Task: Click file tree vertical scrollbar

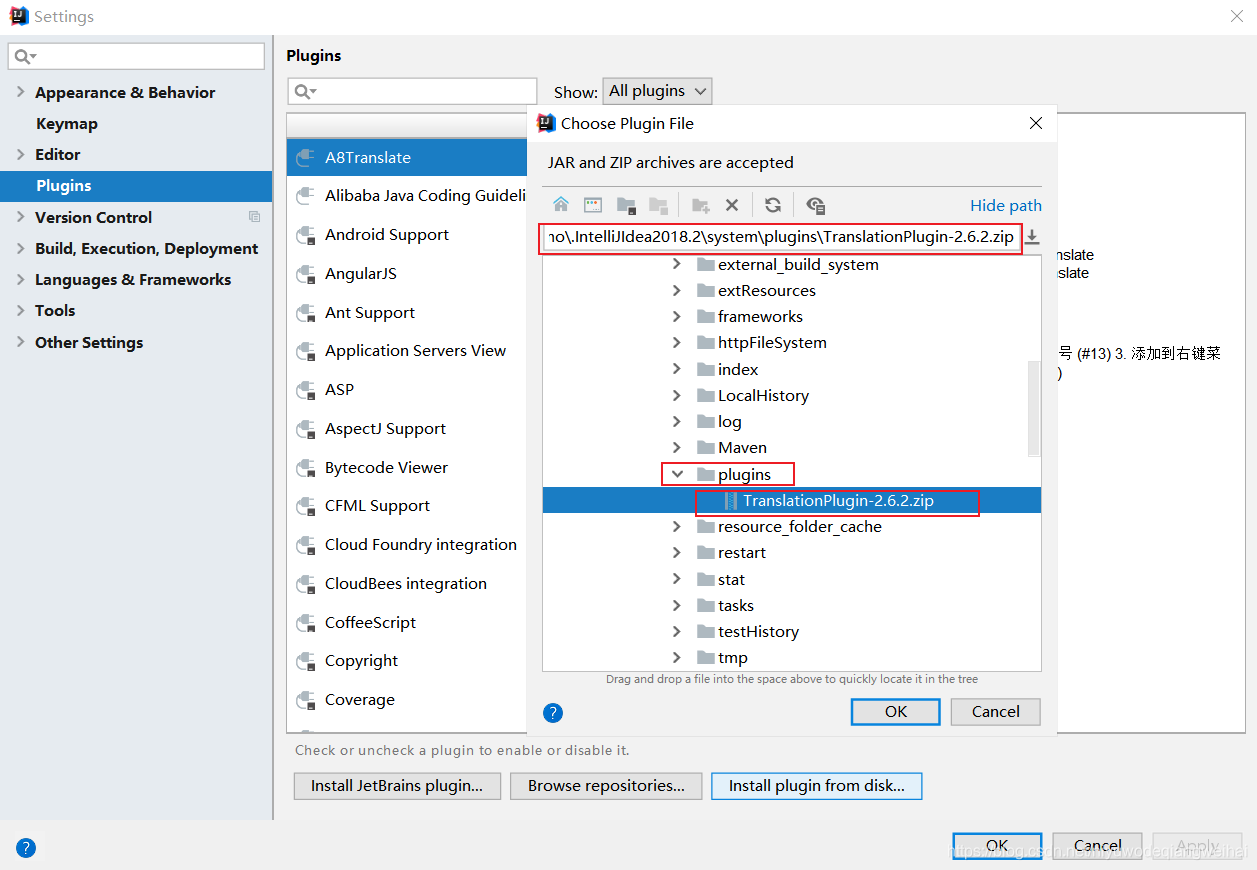Action: tap(1034, 410)
